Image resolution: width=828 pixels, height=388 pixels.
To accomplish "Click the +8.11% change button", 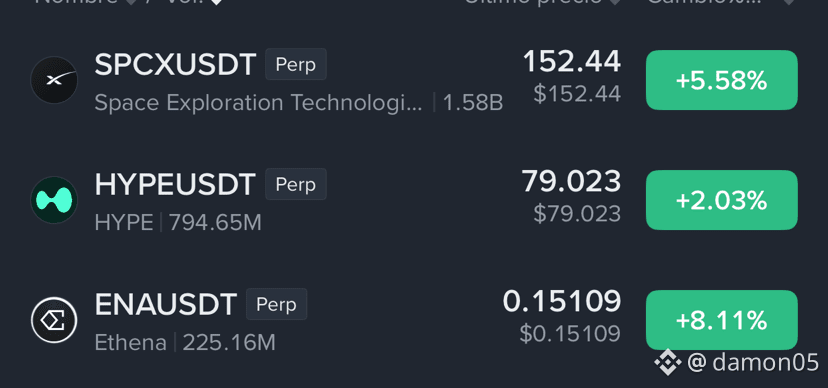I will (x=721, y=320).
